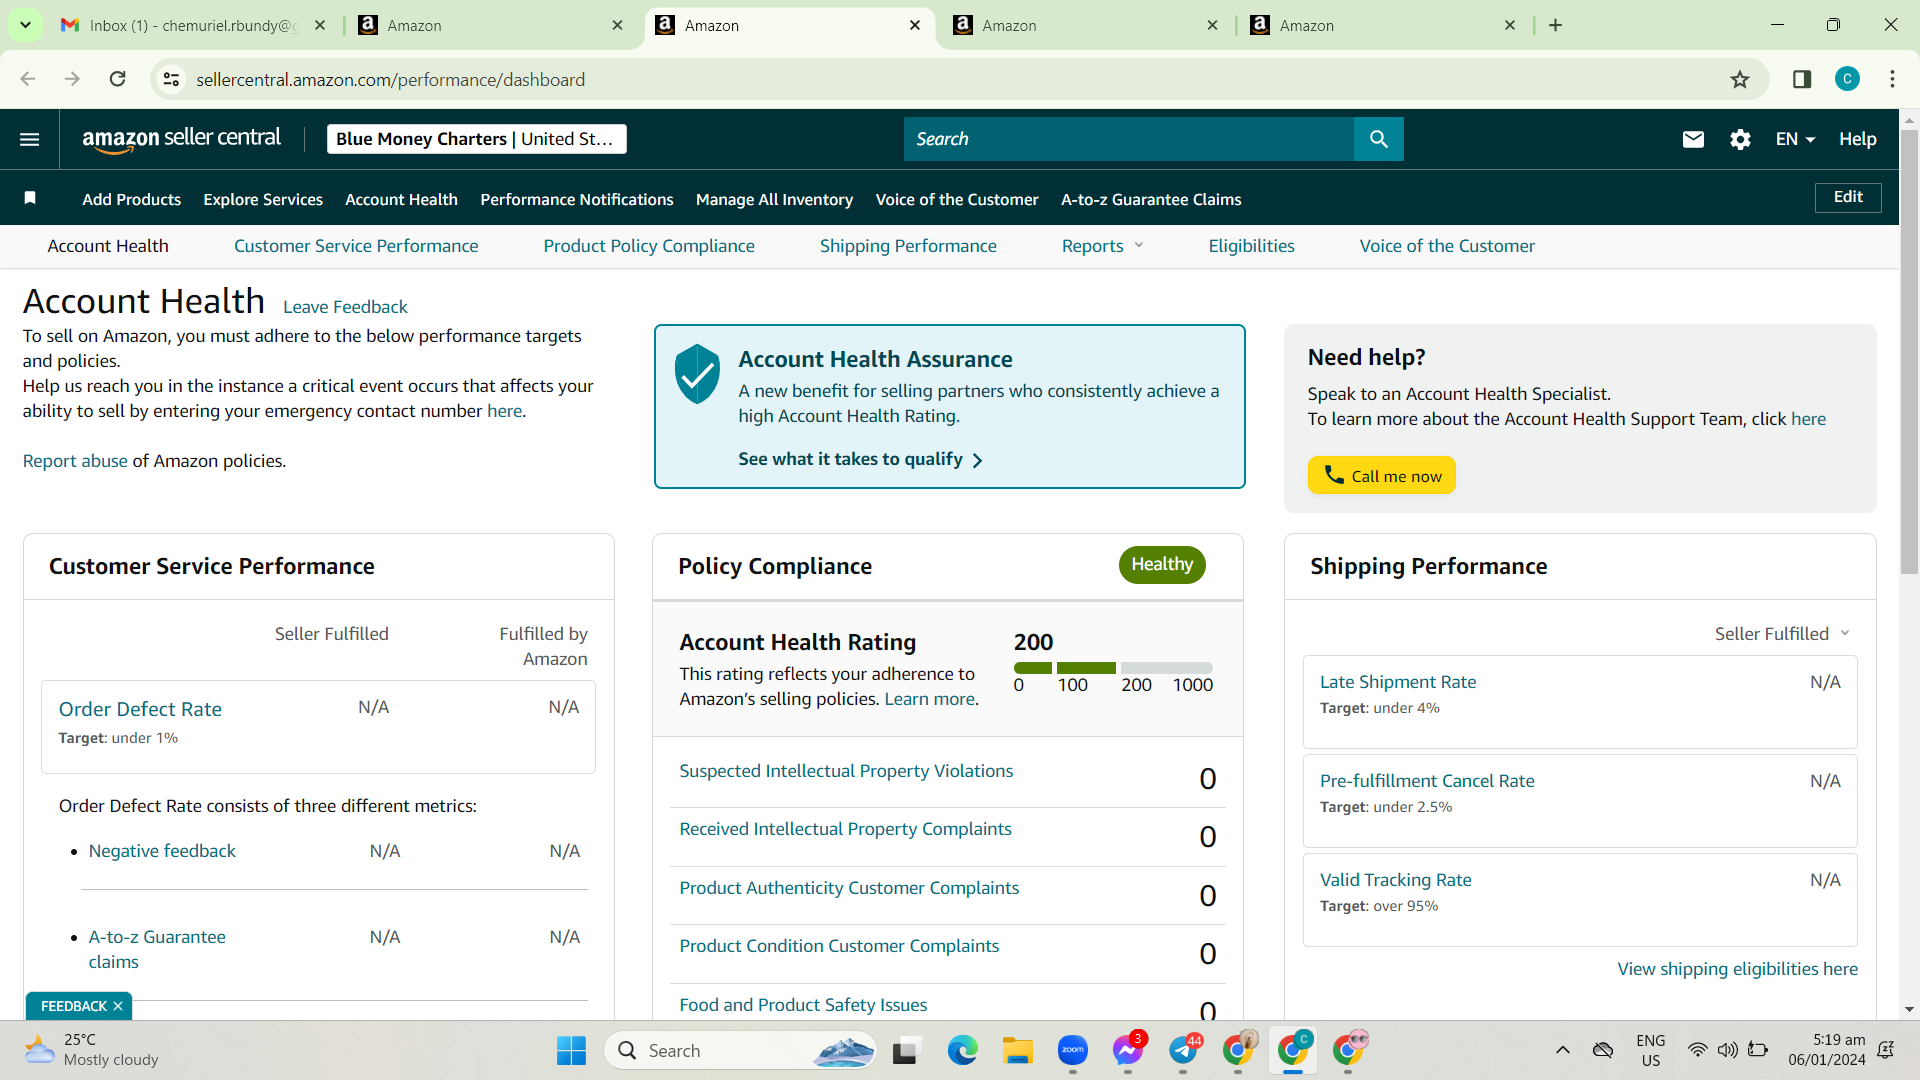Click the Seller Central search field

click(x=1128, y=139)
